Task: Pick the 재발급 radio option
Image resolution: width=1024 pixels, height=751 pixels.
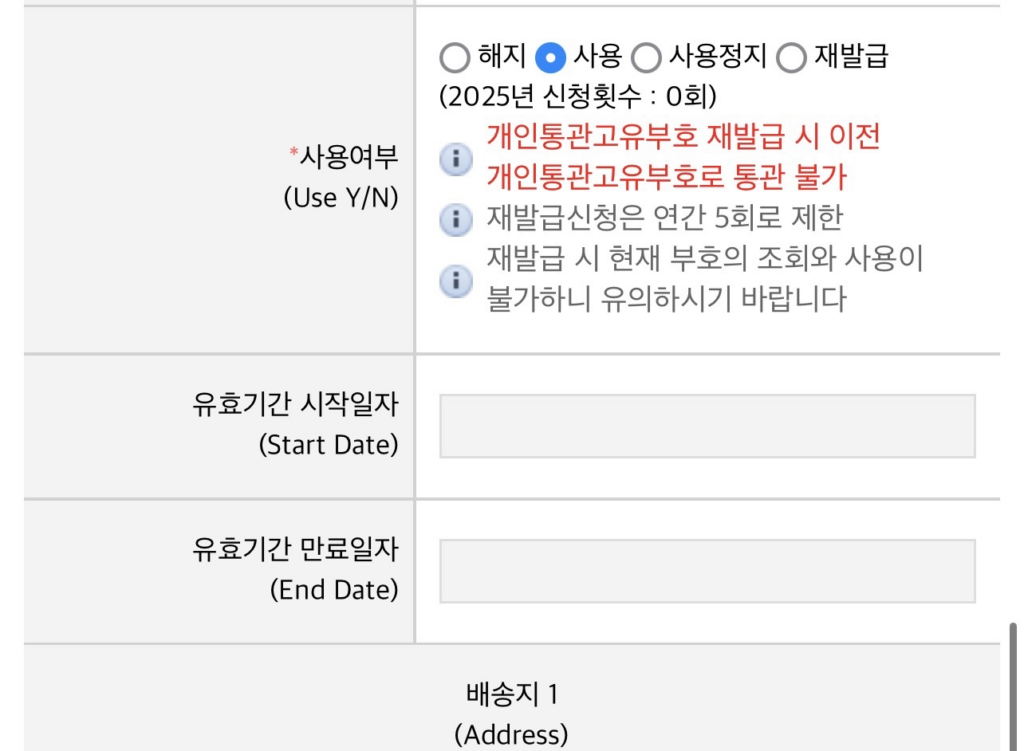Action: click(x=791, y=58)
